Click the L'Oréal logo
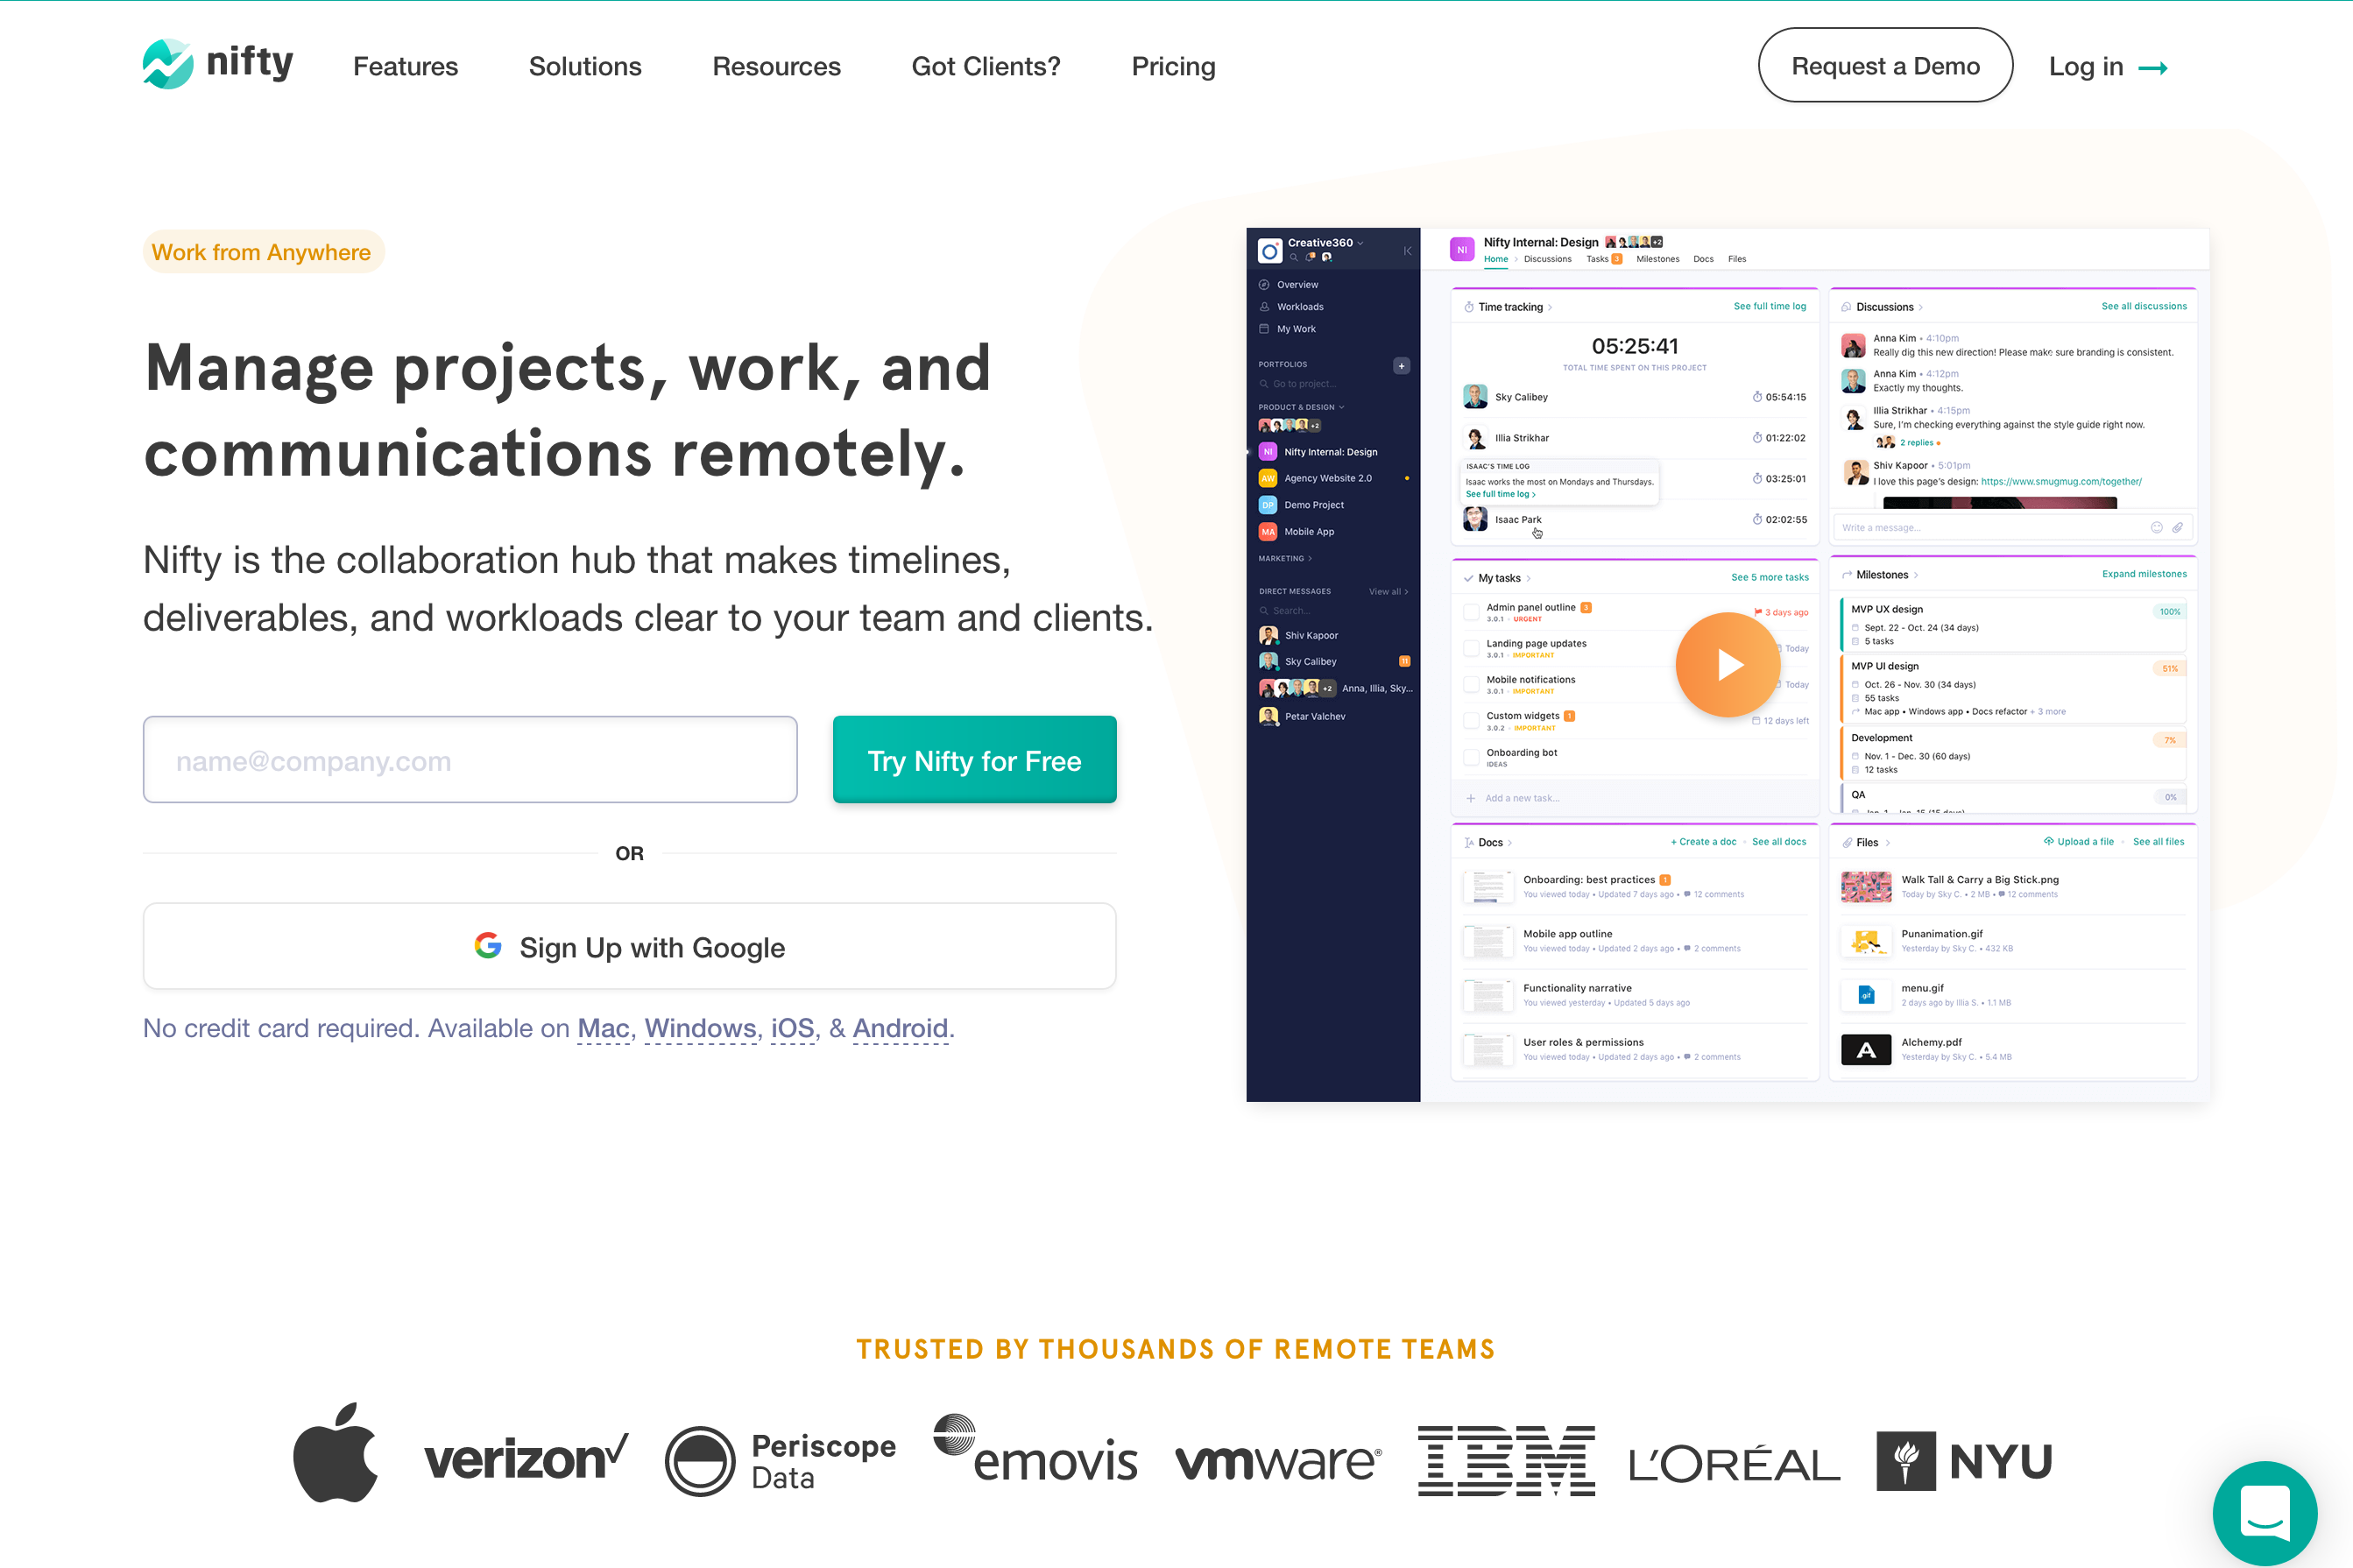2353x1568 pixels. (x=1734, y=1463)
